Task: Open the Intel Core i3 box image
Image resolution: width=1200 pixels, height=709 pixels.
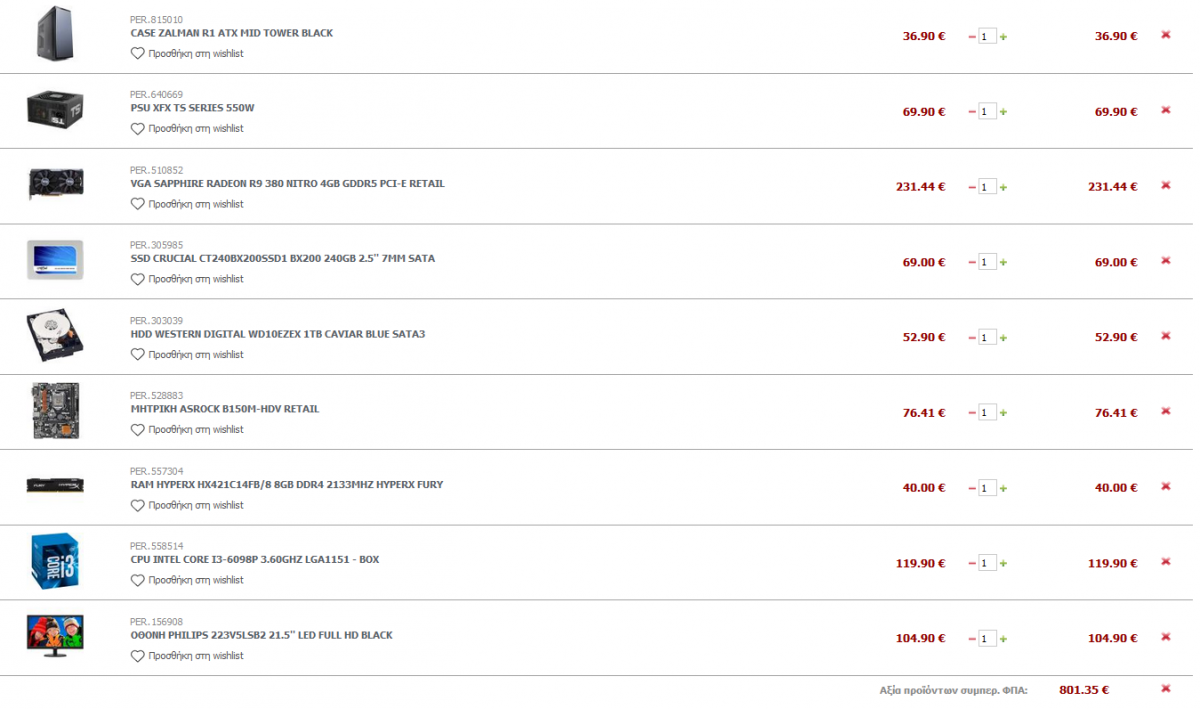Action: [x=54, y=561]
